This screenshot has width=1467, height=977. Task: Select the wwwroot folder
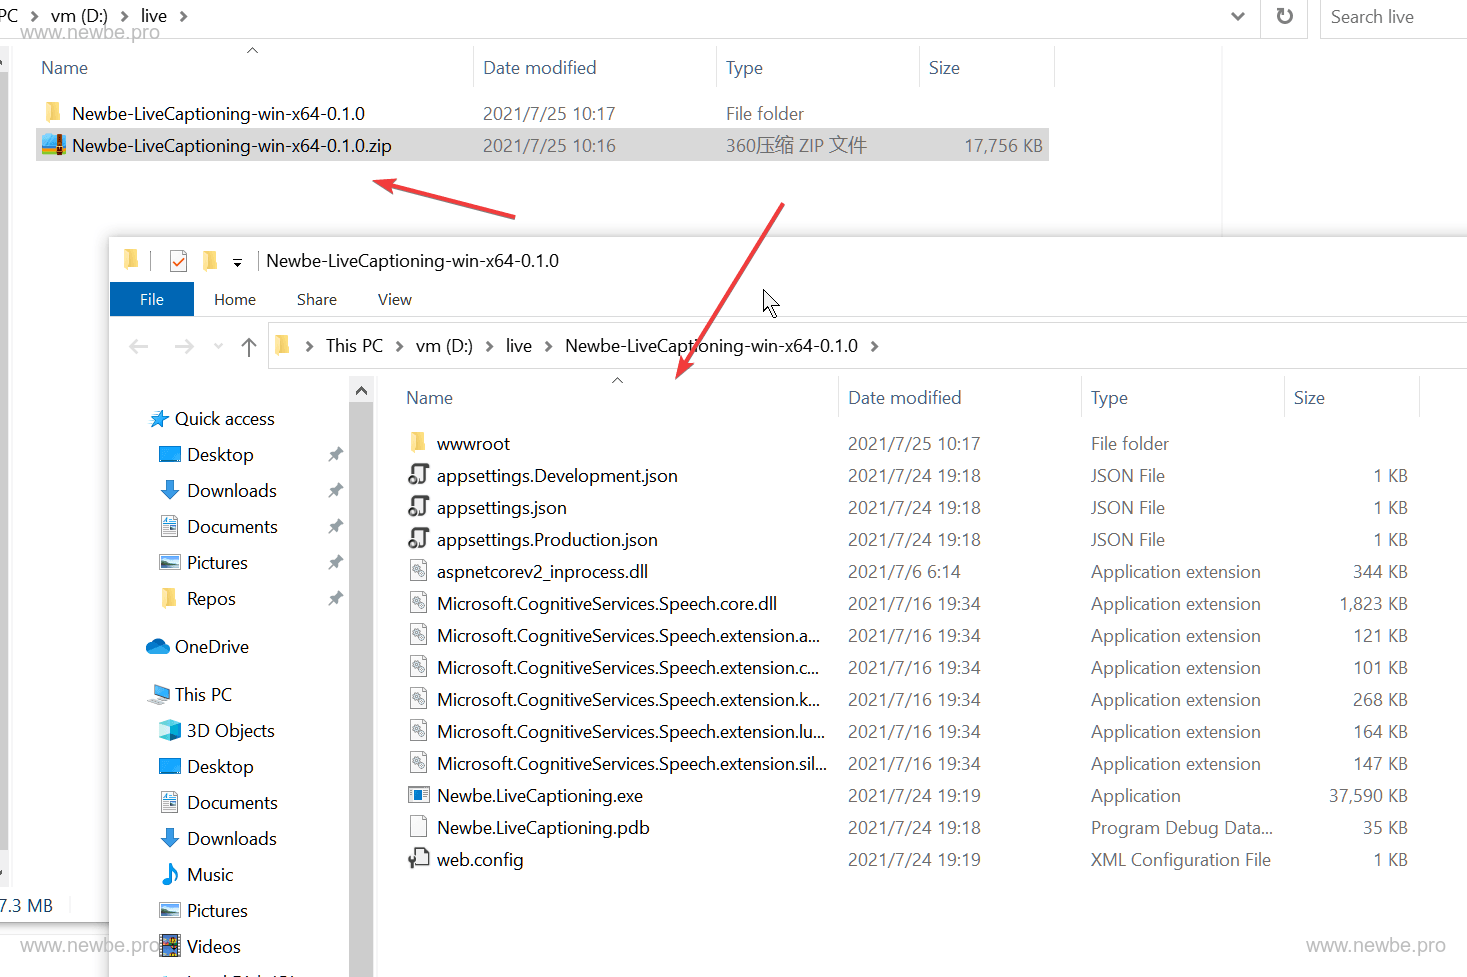coord(473,444)
